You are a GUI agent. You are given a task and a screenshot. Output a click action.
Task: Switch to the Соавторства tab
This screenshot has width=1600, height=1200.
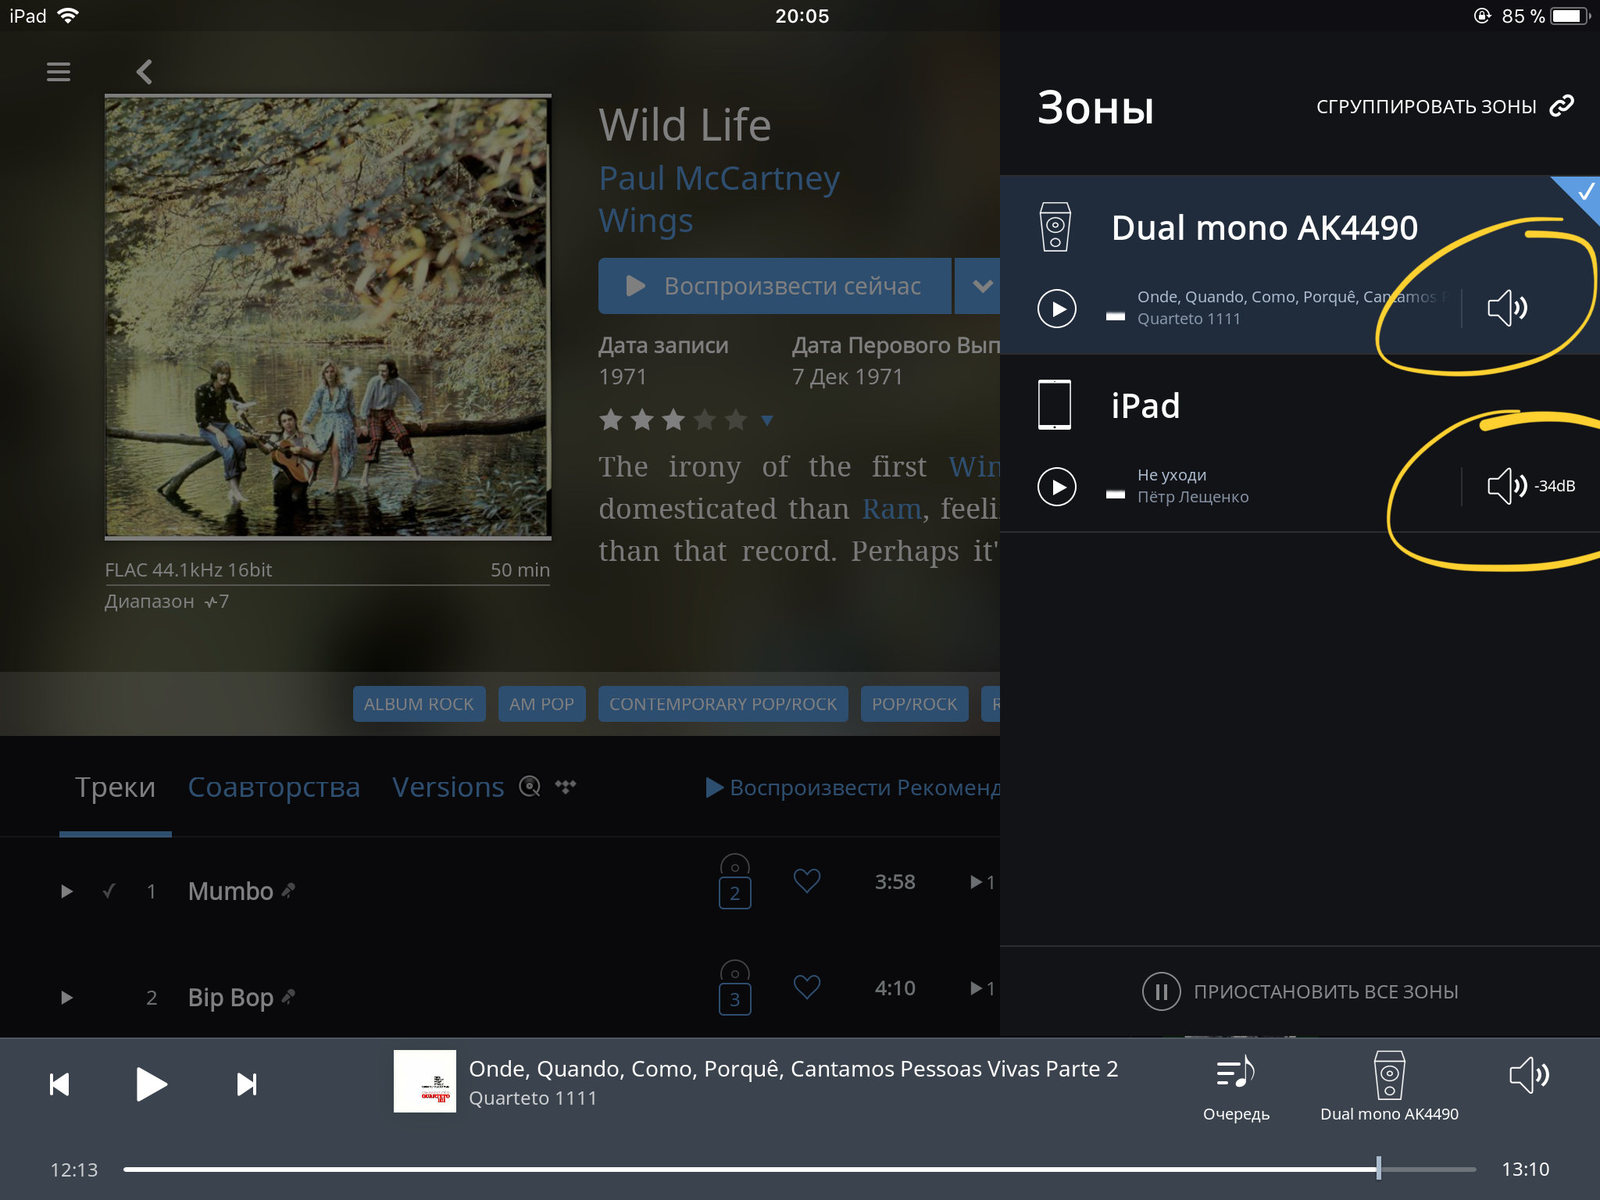(x=274, y=788)
